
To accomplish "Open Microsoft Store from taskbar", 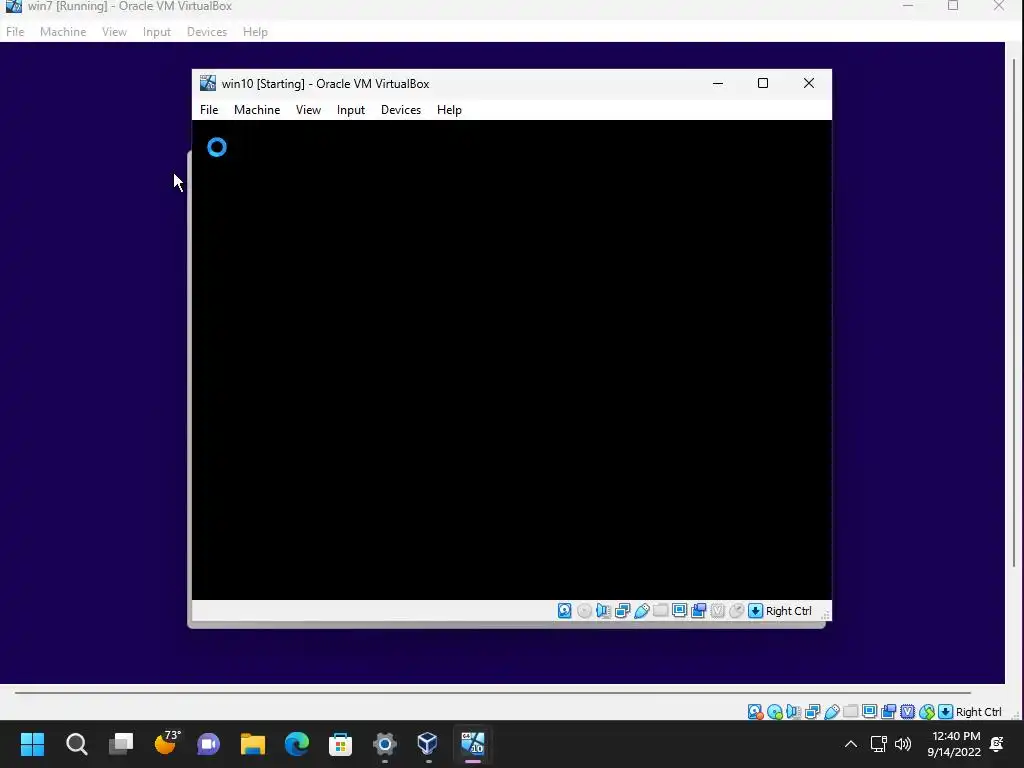I will tap(340, 744).
